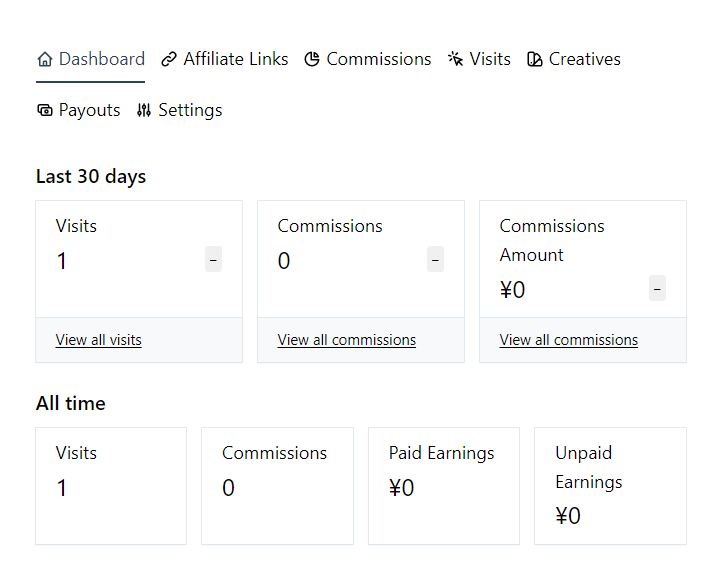
Task: Click the Commissions trend badge in Last 30 days
Action: pyautogui.click(x=435, y=260)
